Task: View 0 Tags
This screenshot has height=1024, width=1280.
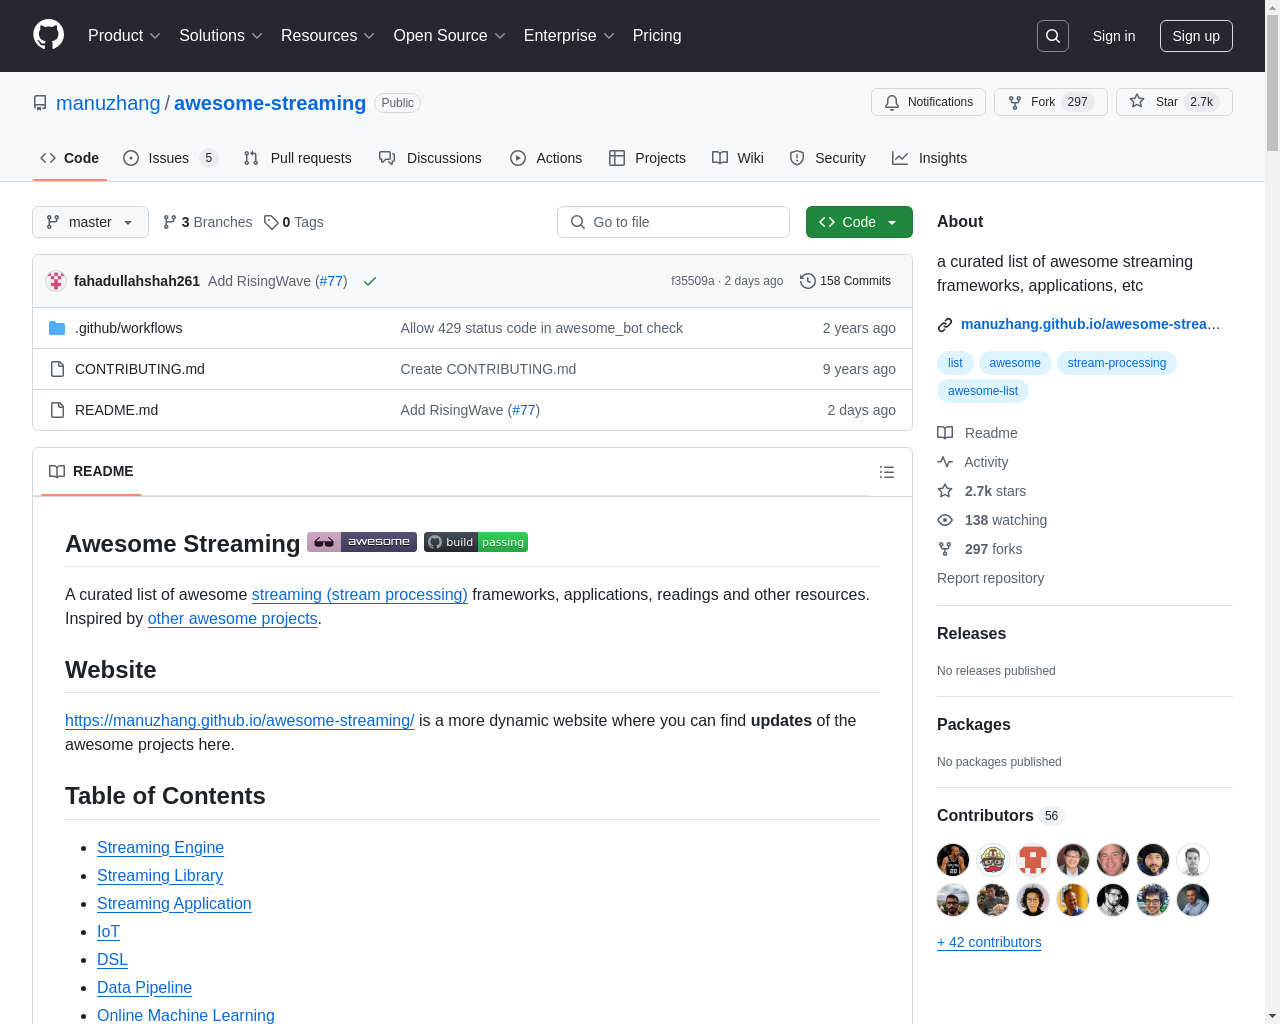Action: pyautogui.click(x=294, y=222)
